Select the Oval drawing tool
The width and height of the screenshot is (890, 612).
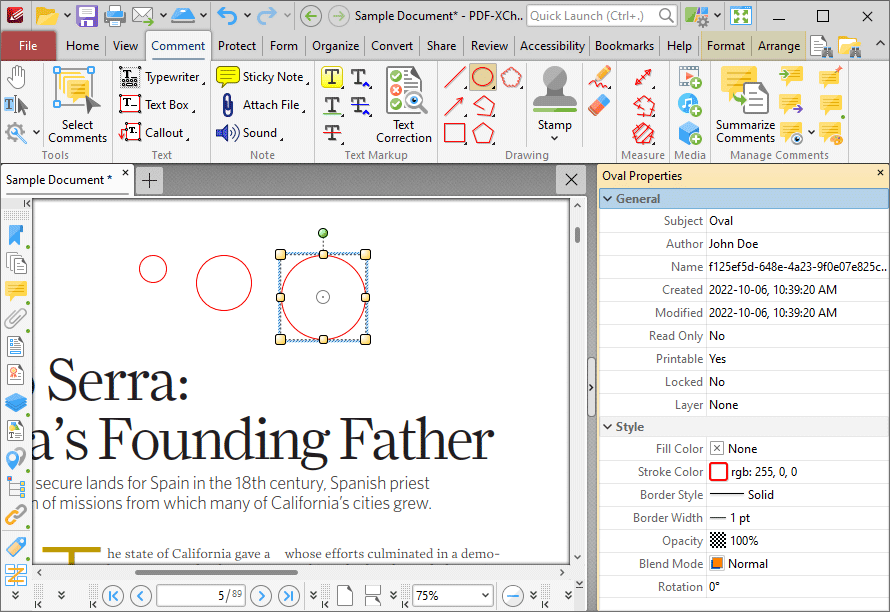click(482, 77)
